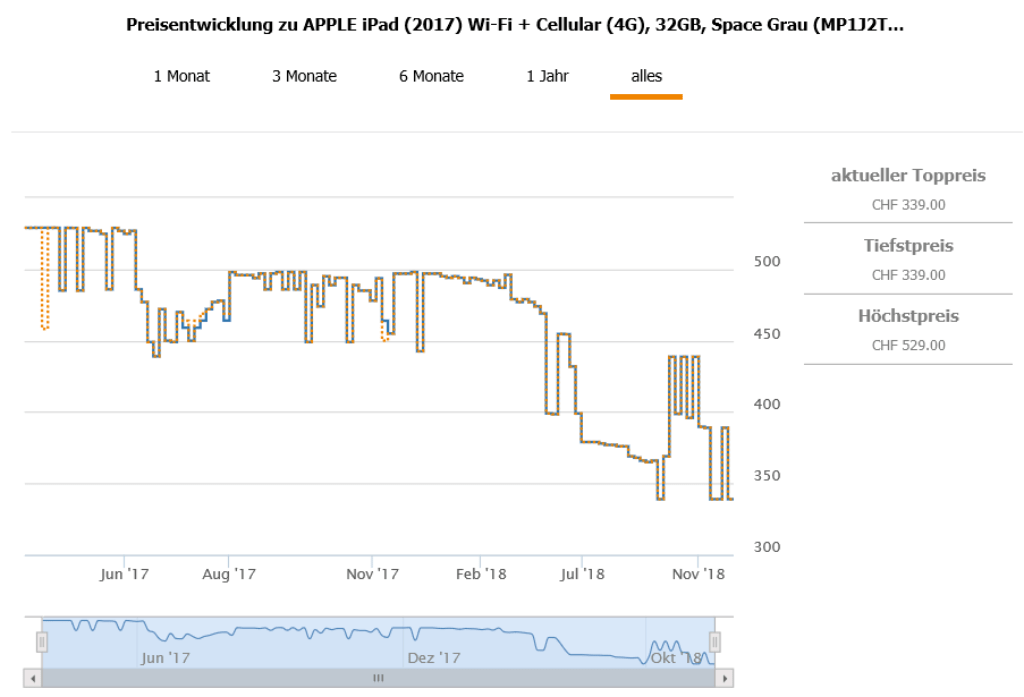
Task: Click the 'Höchstpreis' heading
Action: (x=908, y=316)
